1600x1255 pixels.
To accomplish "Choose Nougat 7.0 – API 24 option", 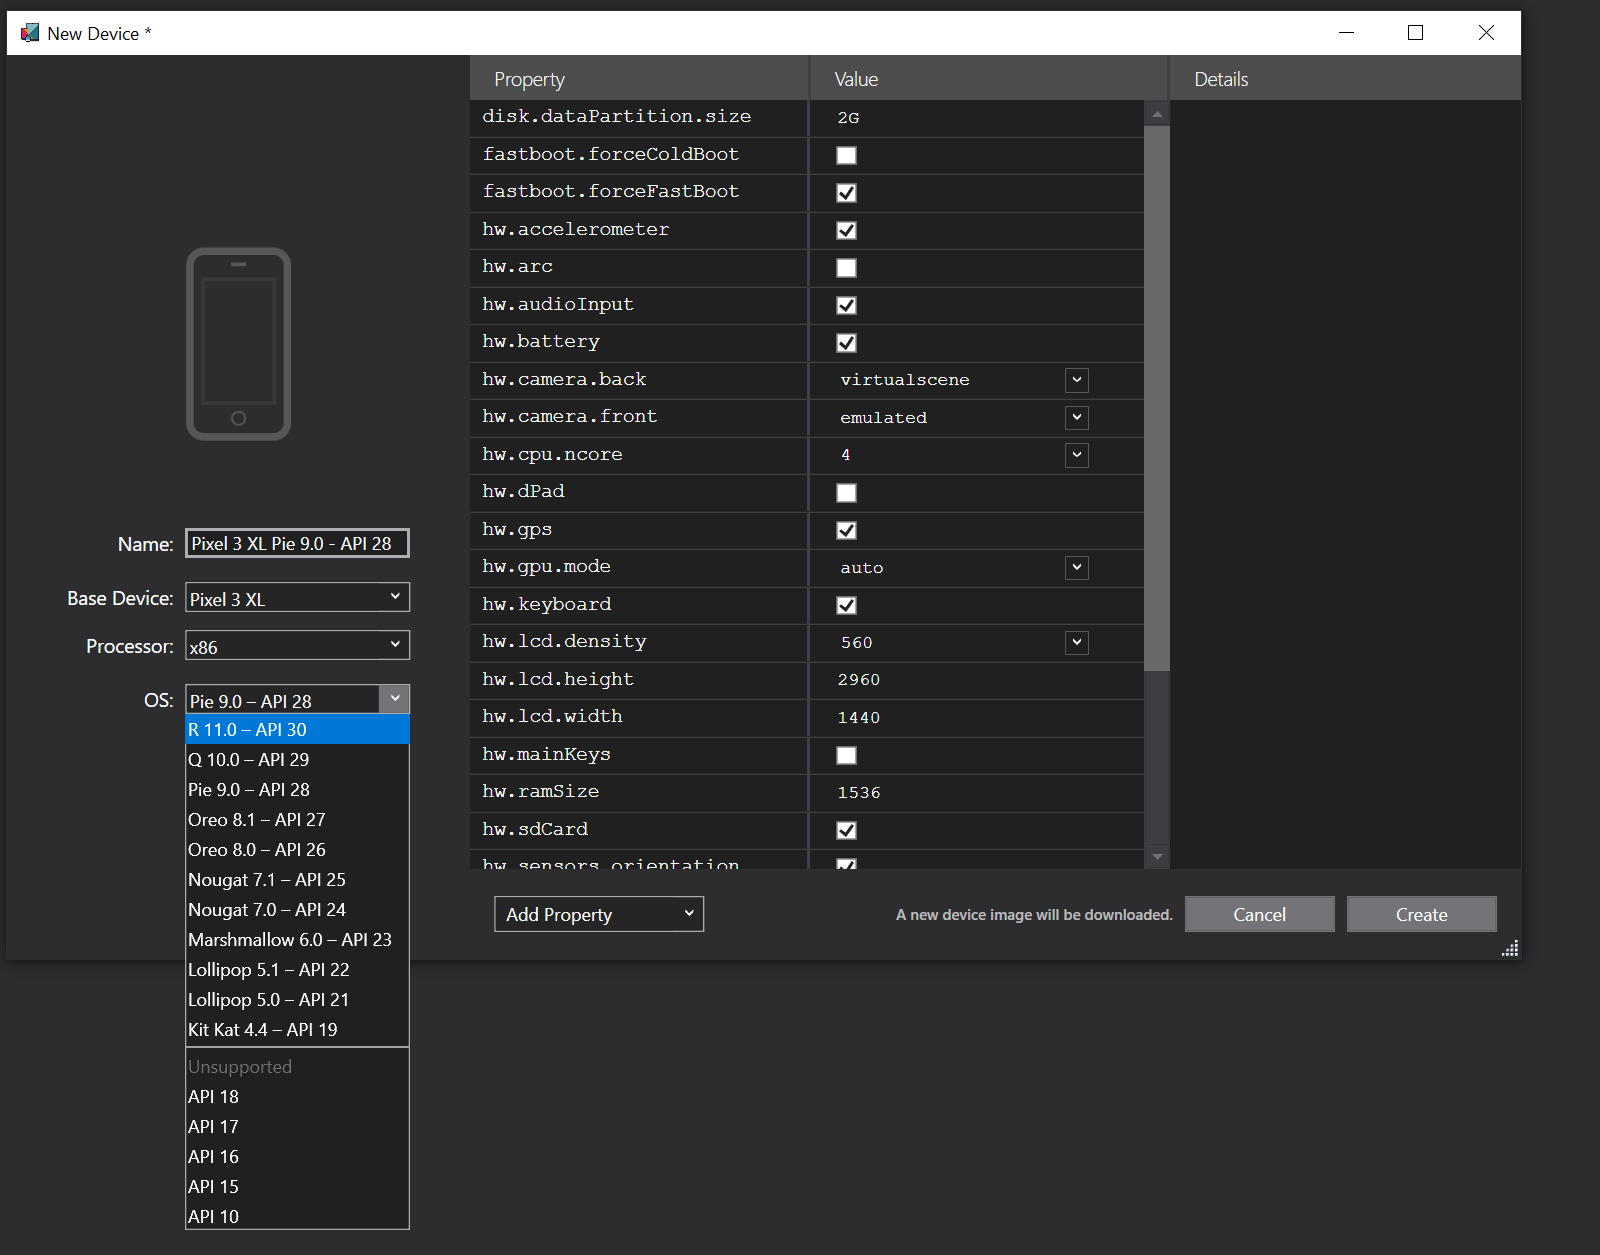I will [297, 910].
